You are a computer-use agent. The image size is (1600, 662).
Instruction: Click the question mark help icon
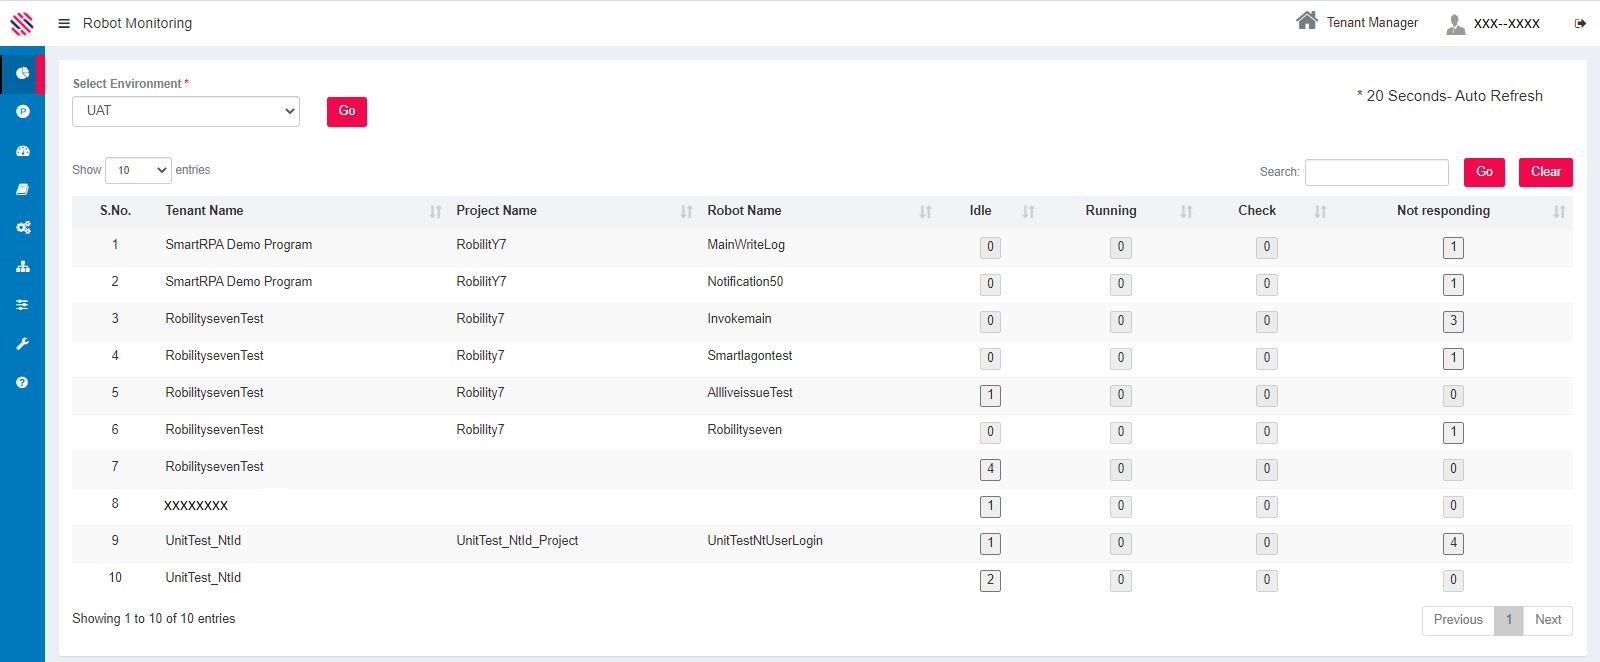tap(22, 382)
